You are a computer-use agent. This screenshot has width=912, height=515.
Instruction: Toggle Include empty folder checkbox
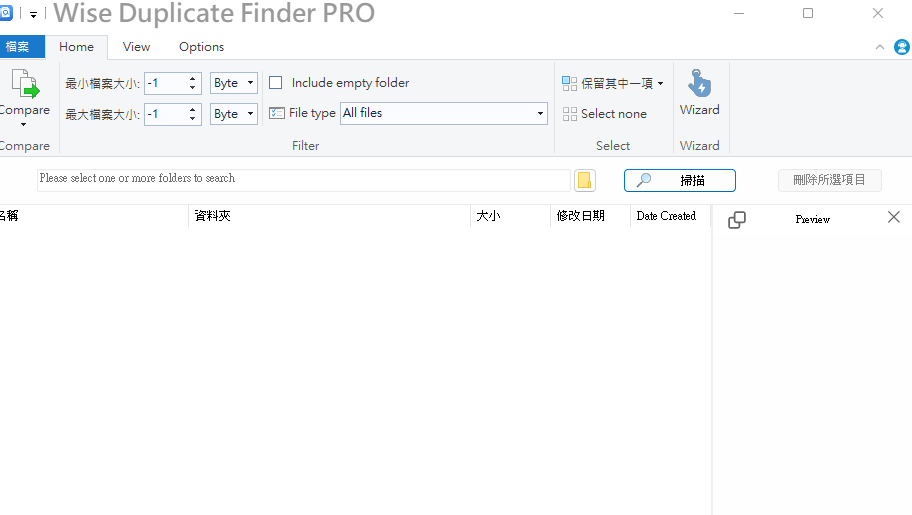[x=276, y=83]
